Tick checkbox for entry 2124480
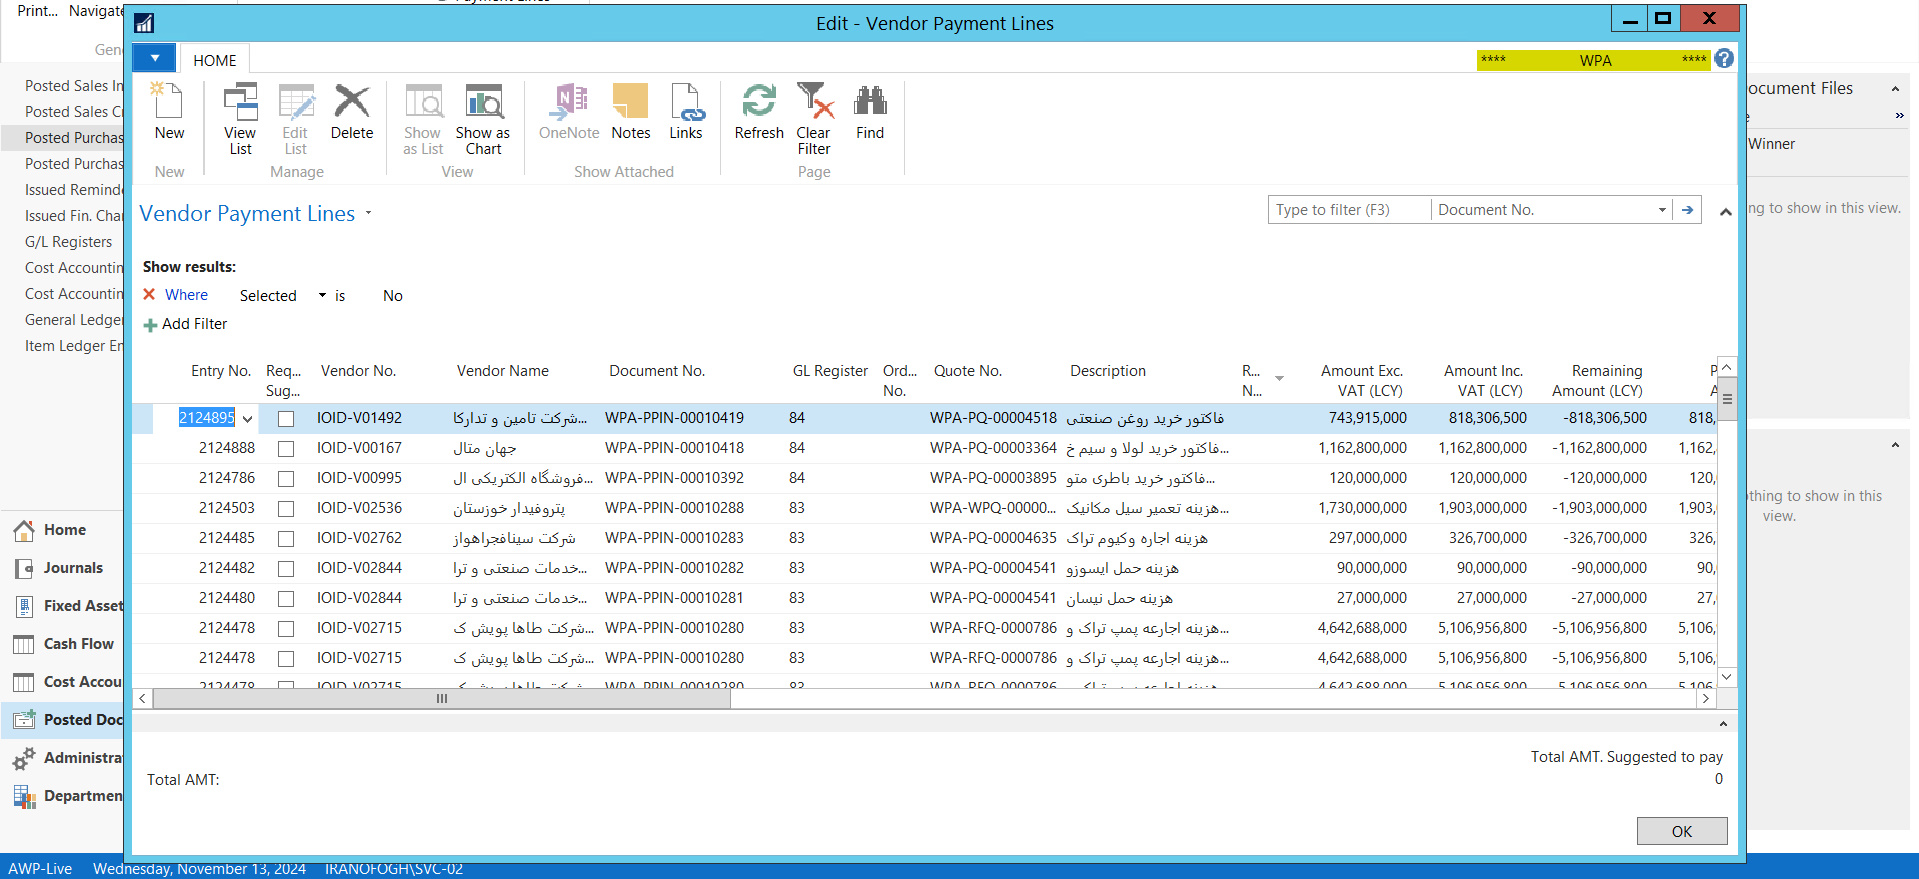 click(x=286, y=599)
